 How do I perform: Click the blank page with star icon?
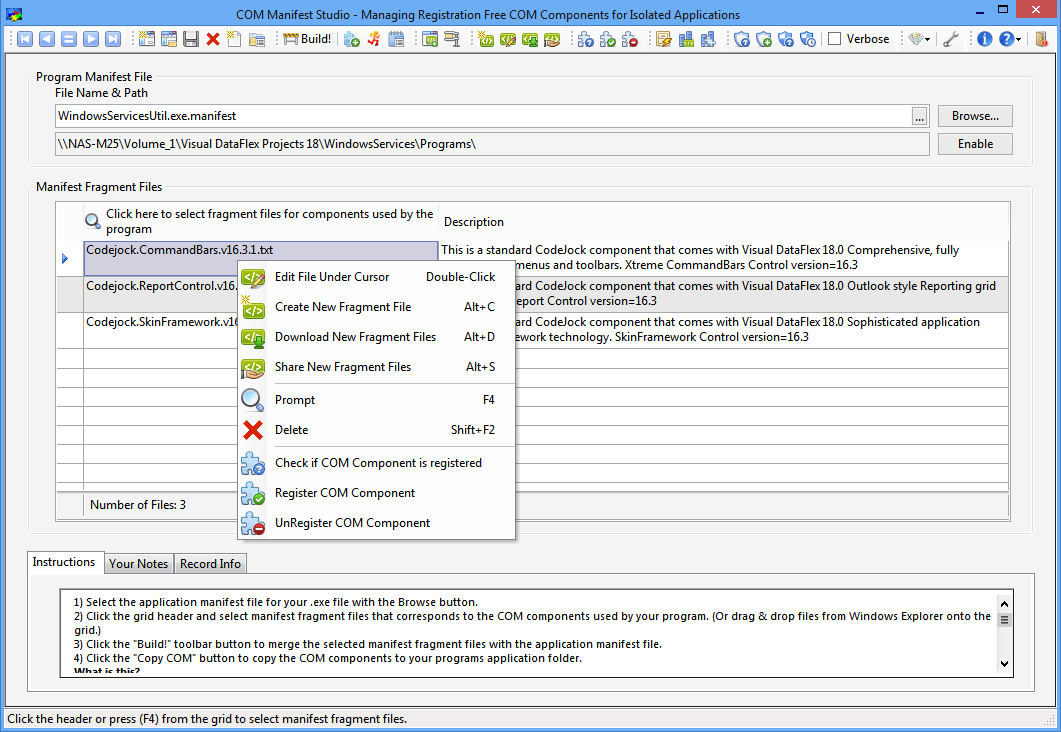point(234,39)
